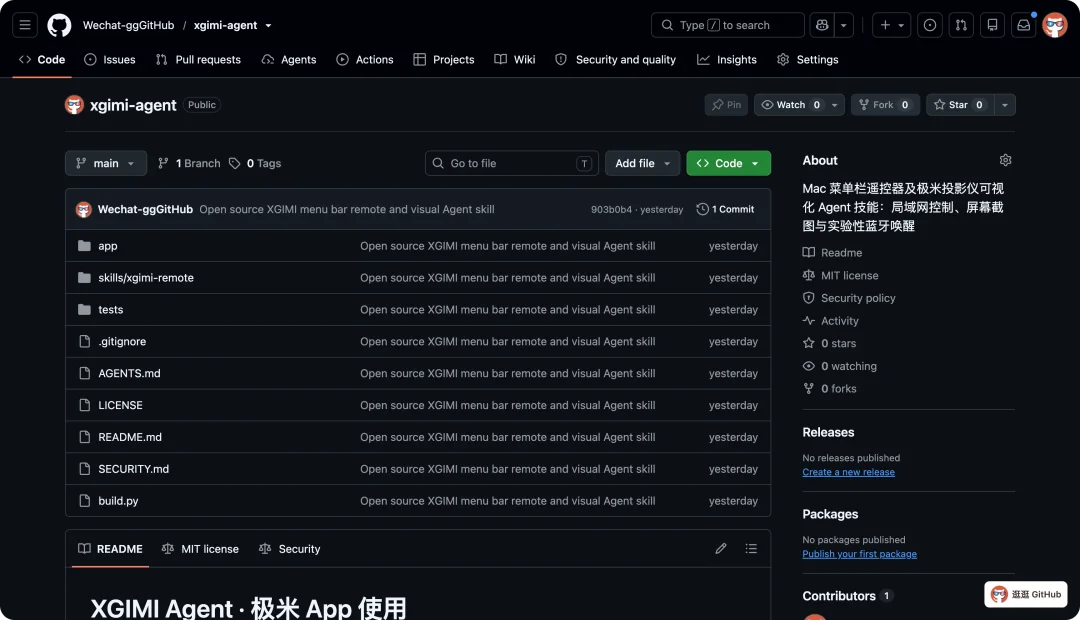
Task: Star the xgimi-agent repository
Action: point(959,105)
